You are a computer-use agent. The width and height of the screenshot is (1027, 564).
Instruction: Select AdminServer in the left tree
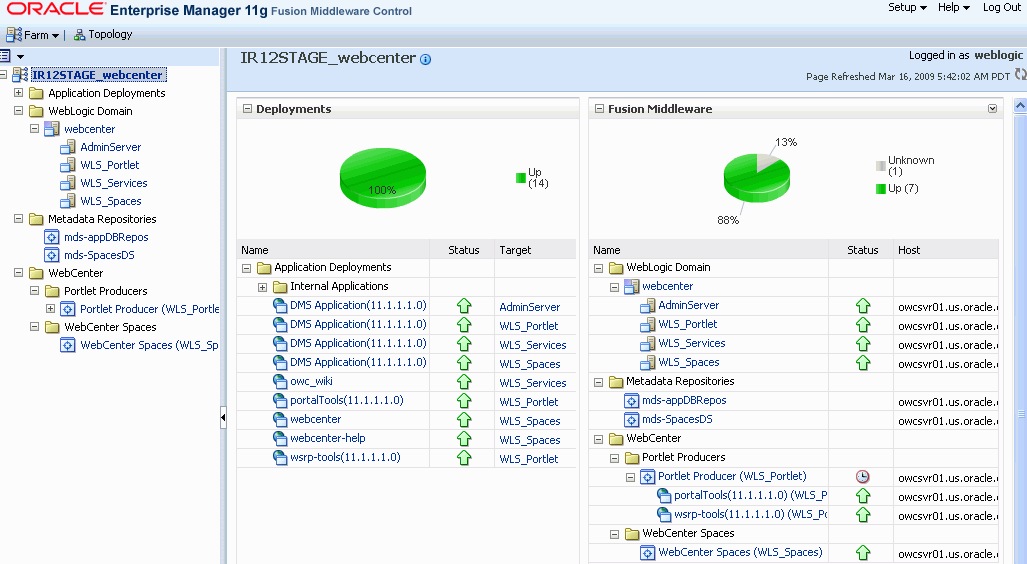(110, 147)
